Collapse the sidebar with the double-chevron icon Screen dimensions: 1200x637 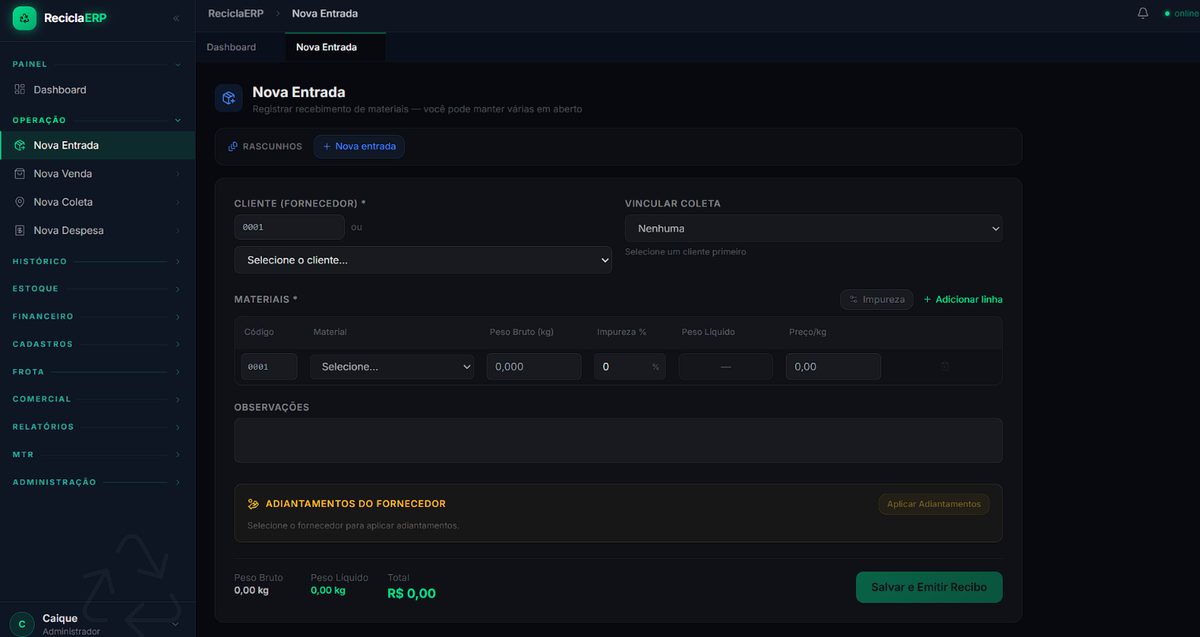point(177,18)
